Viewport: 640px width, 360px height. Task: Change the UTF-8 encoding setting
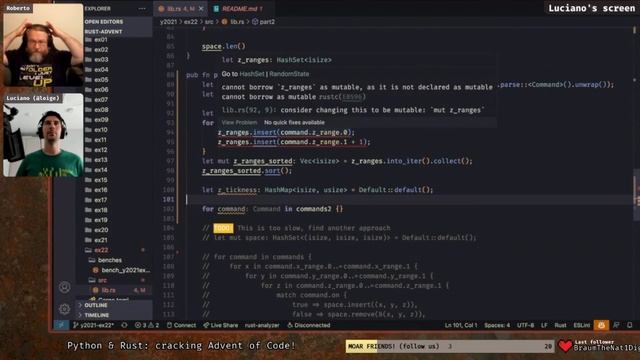coord(525,325)
